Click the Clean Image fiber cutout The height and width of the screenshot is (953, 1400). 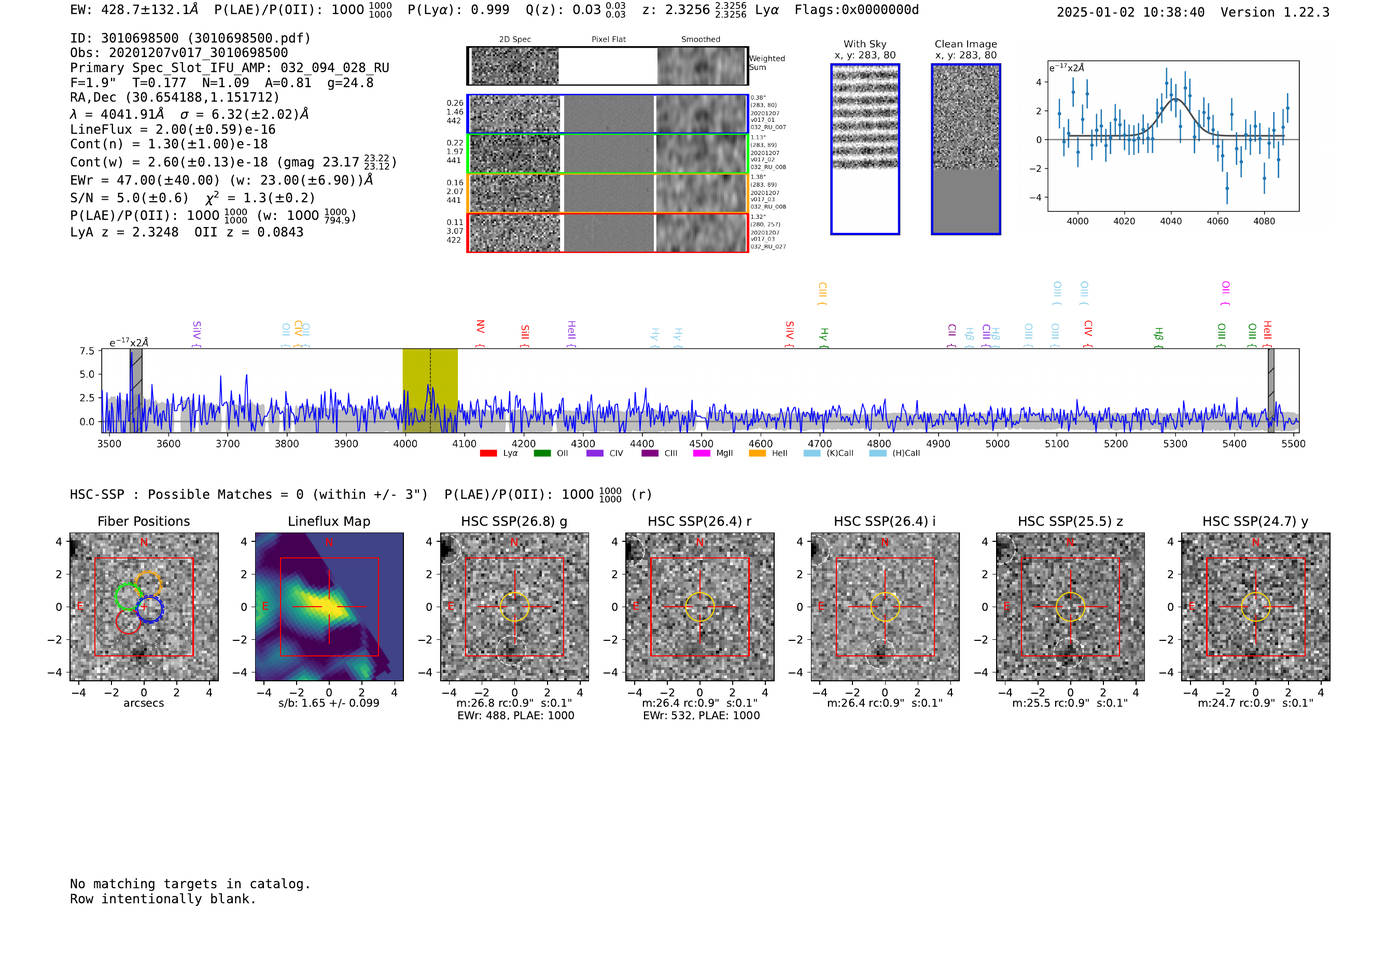click(x=966, y=149)
